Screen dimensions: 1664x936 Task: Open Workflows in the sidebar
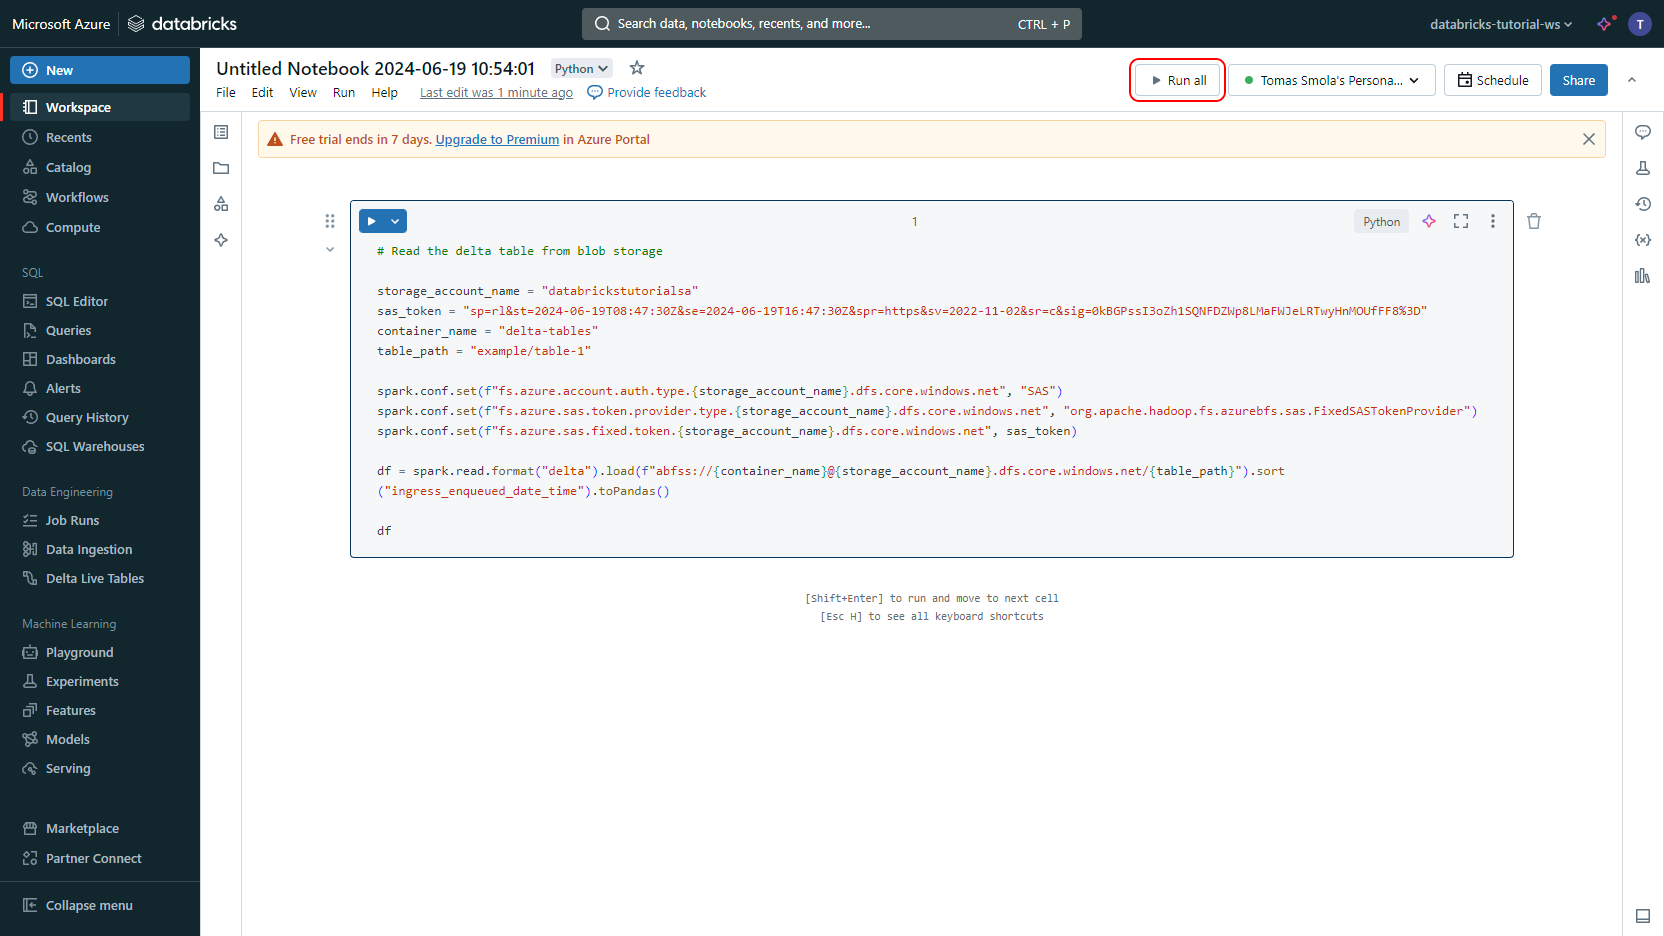point(100,197)
